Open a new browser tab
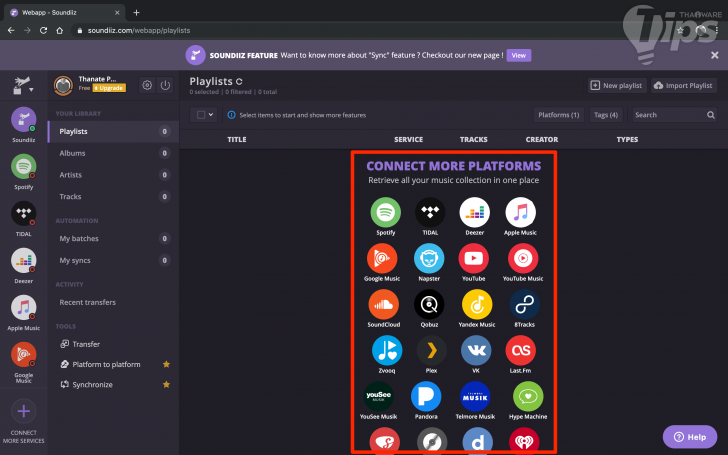Viewport: 728px width, 455px height. coord(136,13)
